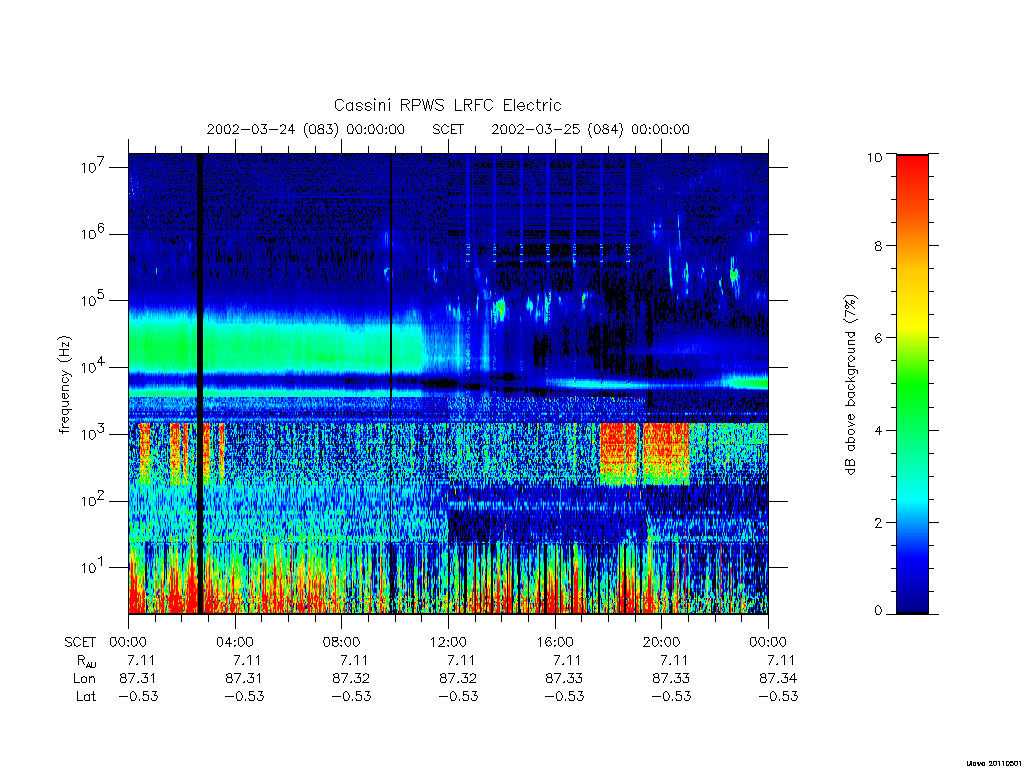Screen dimensions: 1024x768
Task: Click the 6 label on the color scale
Action: pyautogui.click(x=878, y=338)
